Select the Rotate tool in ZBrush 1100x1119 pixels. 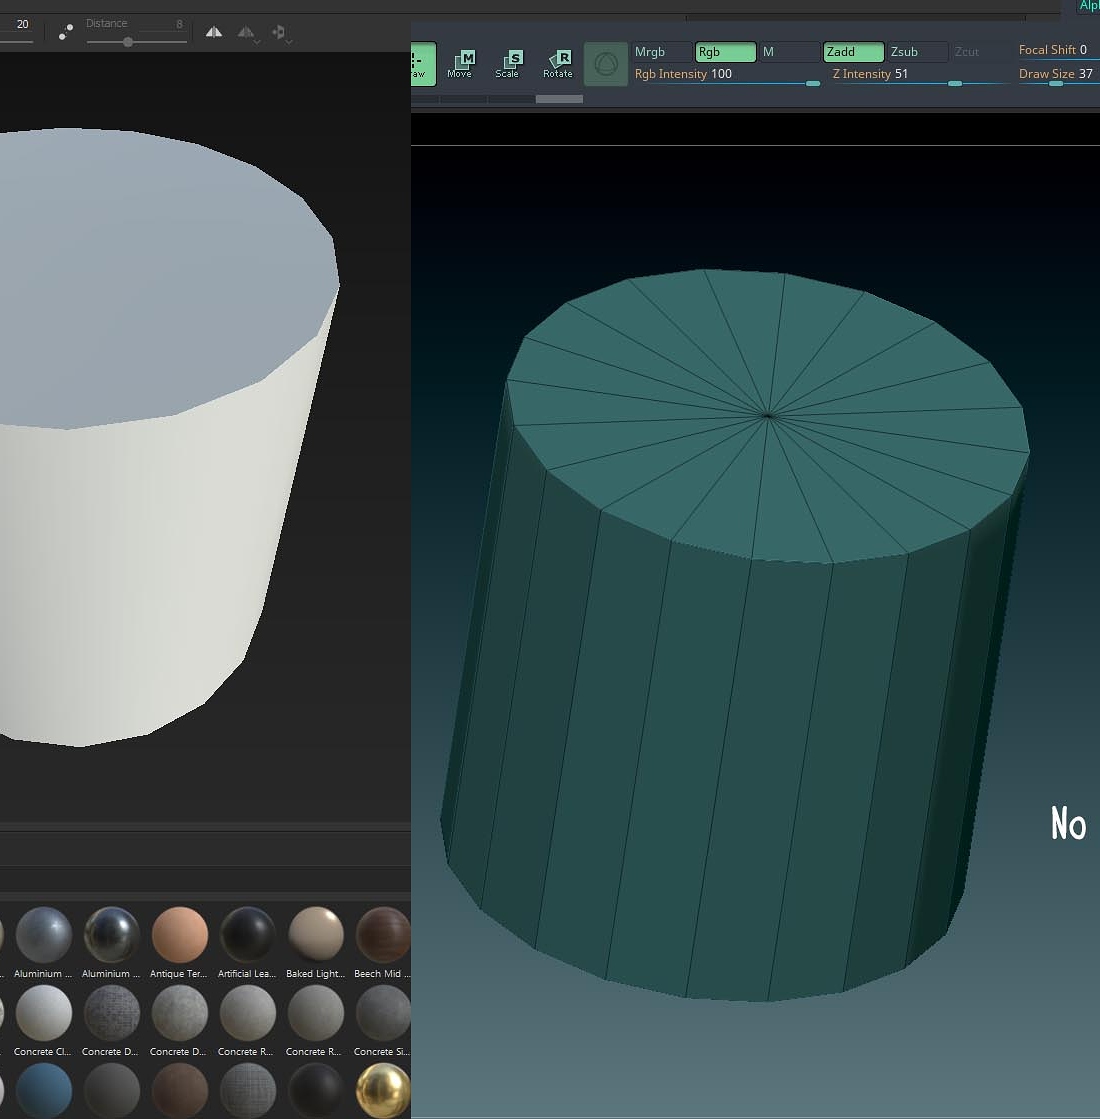[557, 64]
